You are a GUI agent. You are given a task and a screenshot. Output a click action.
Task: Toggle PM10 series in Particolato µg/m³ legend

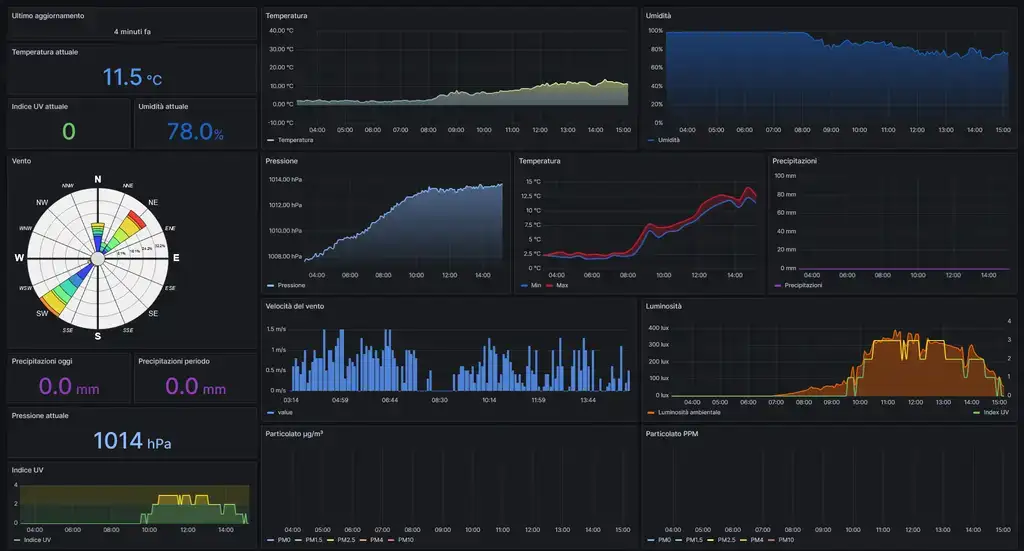click(x=406, y=540)
